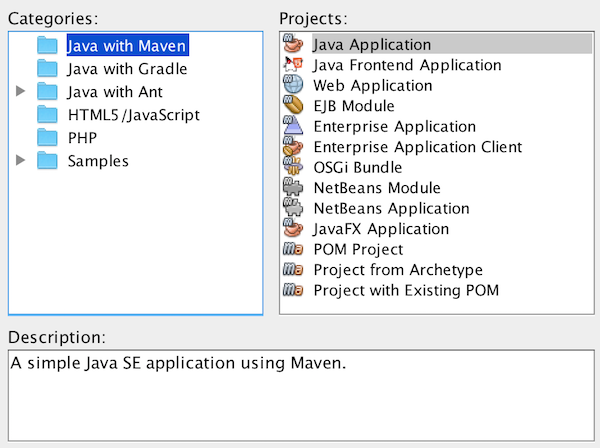The height and width of the screenshot is (448, 600).
Task: Expand the Java with Ant category
Action: pos(21,92)
